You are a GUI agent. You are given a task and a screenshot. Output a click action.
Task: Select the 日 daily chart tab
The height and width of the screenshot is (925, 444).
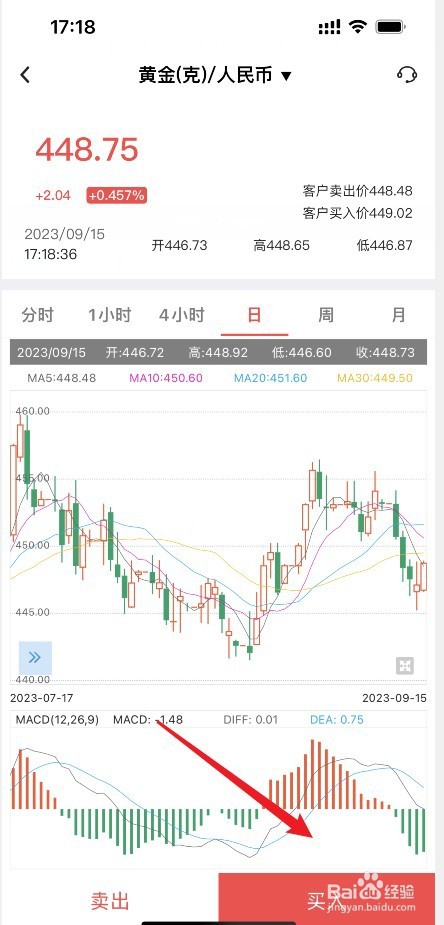click(254, 314)
